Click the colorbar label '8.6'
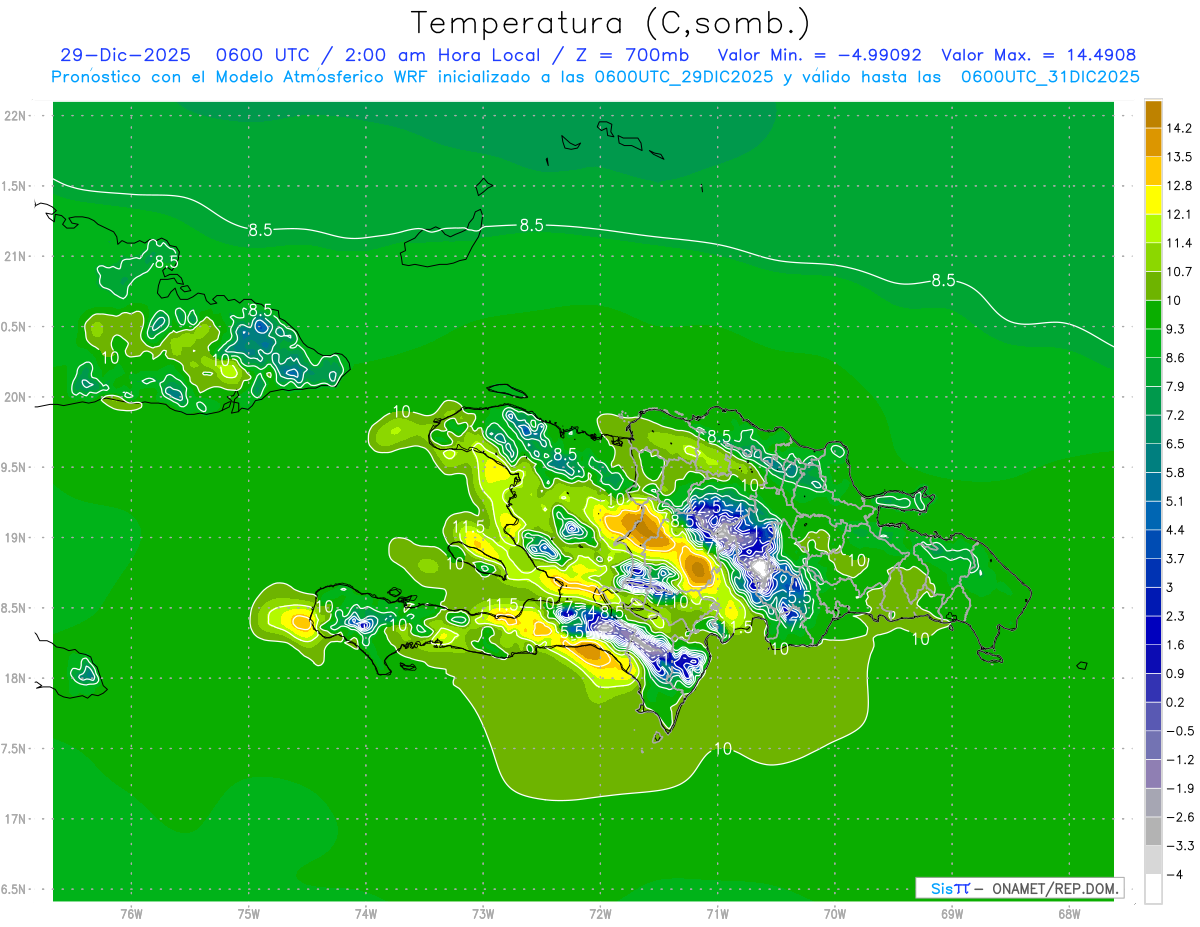The width and height of the screenshot is (1200, 927). click(1177, 358)
